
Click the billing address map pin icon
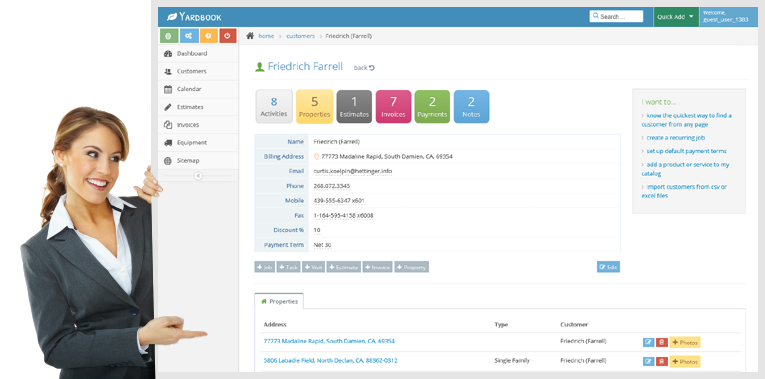316,157
